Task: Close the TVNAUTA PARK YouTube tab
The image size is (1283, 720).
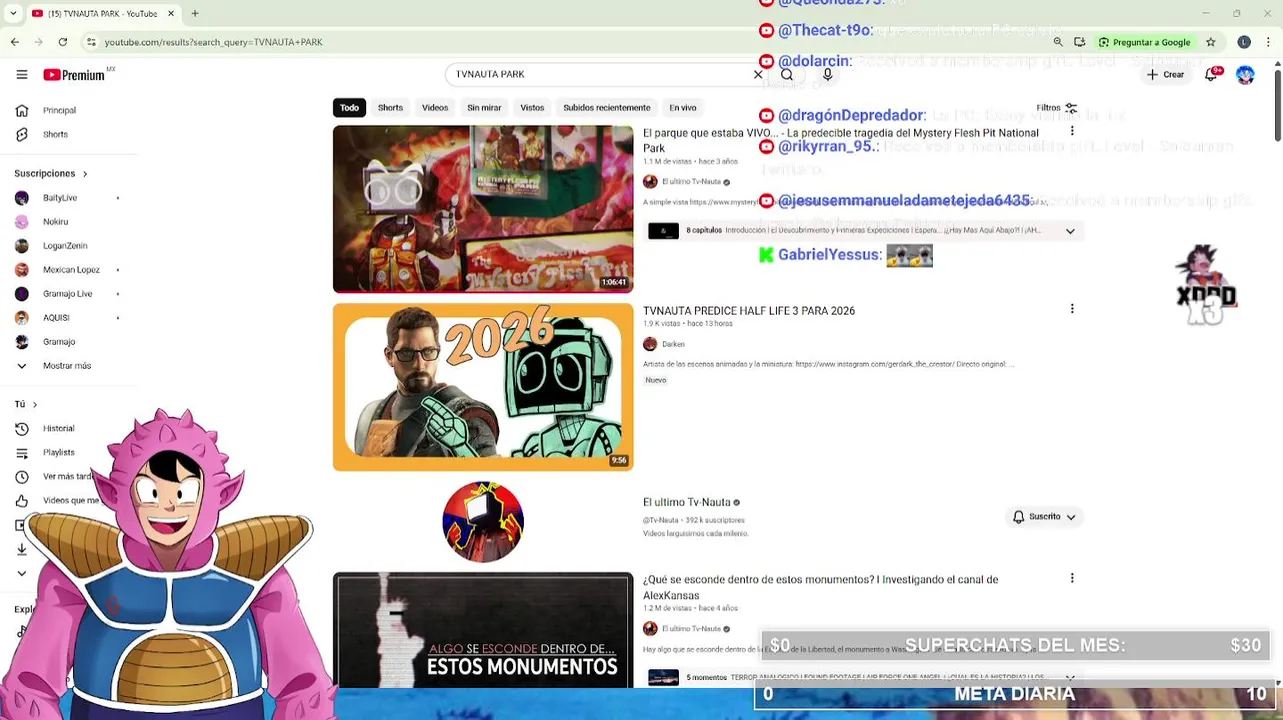Action: (171, 13)
